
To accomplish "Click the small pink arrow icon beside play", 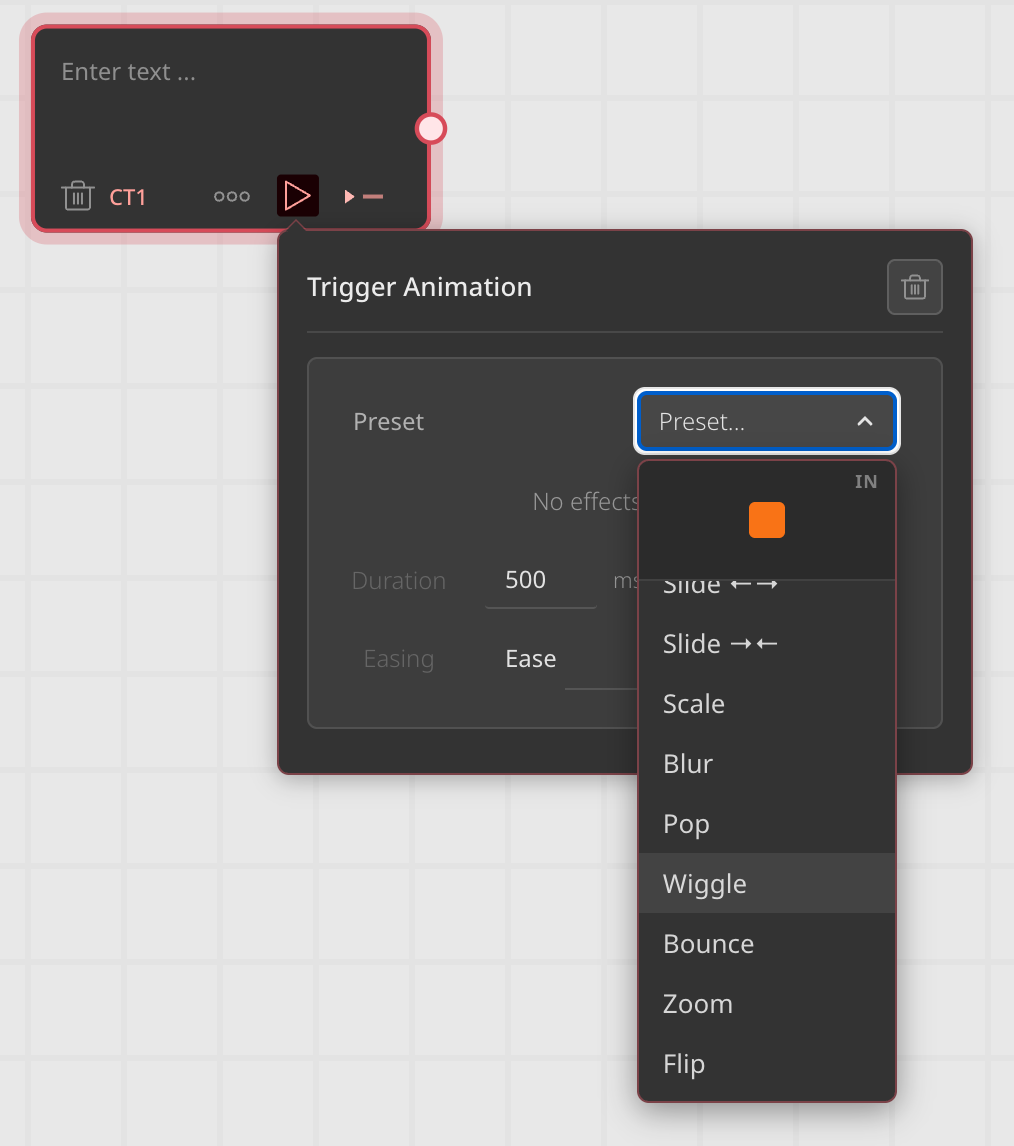I will click(349, 195).
